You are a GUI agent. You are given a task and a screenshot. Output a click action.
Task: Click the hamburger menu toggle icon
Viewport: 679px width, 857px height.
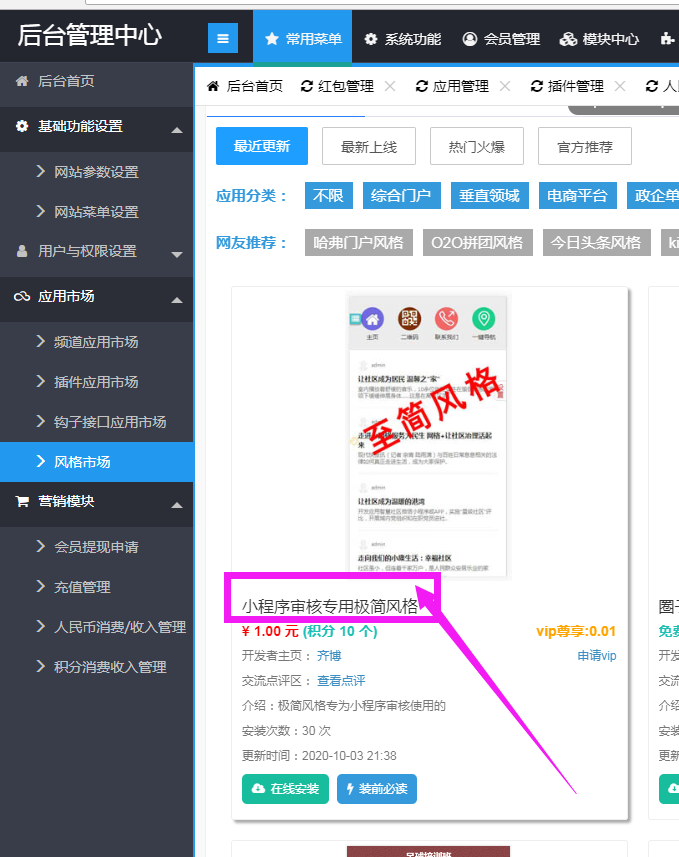[222, 39]
